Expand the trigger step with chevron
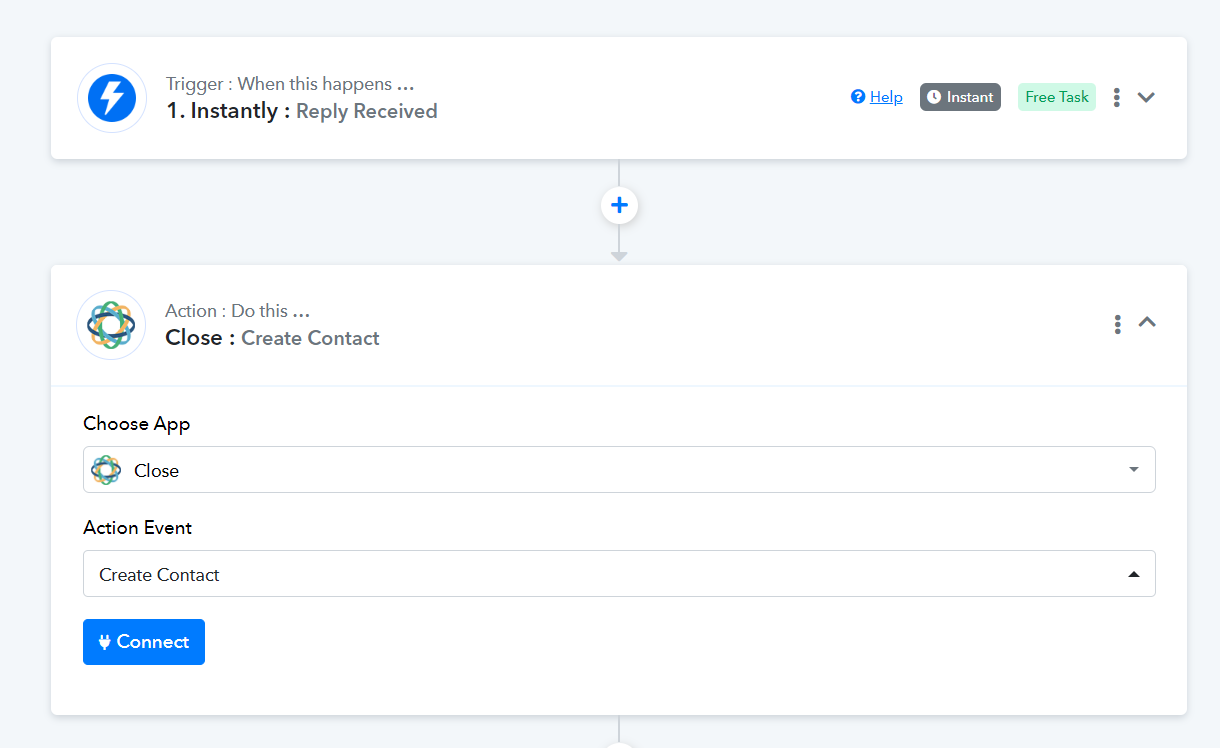Viewport: 1220px width, 748px height. point(1146,97)
